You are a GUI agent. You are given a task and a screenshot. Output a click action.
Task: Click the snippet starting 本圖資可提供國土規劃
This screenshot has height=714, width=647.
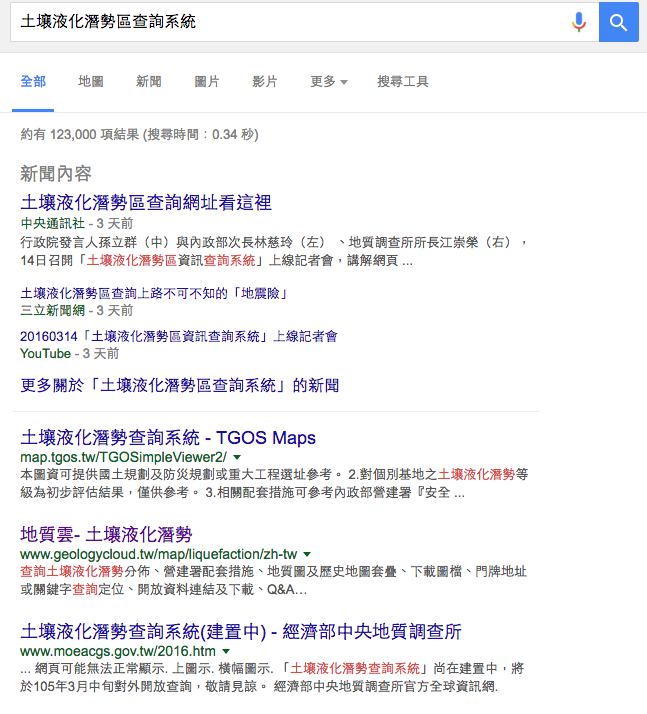point(274,484)
